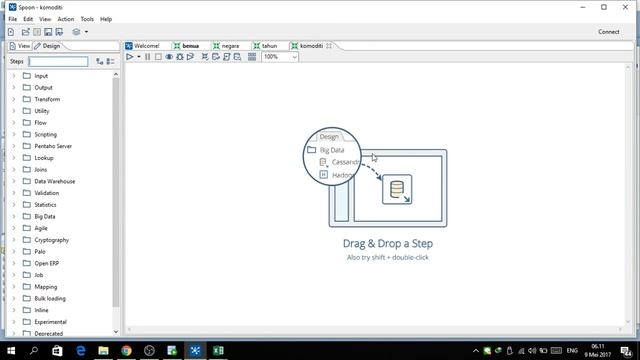Expand the Utility folder
This screenshot has width=640, height=360.
[14, 111]
